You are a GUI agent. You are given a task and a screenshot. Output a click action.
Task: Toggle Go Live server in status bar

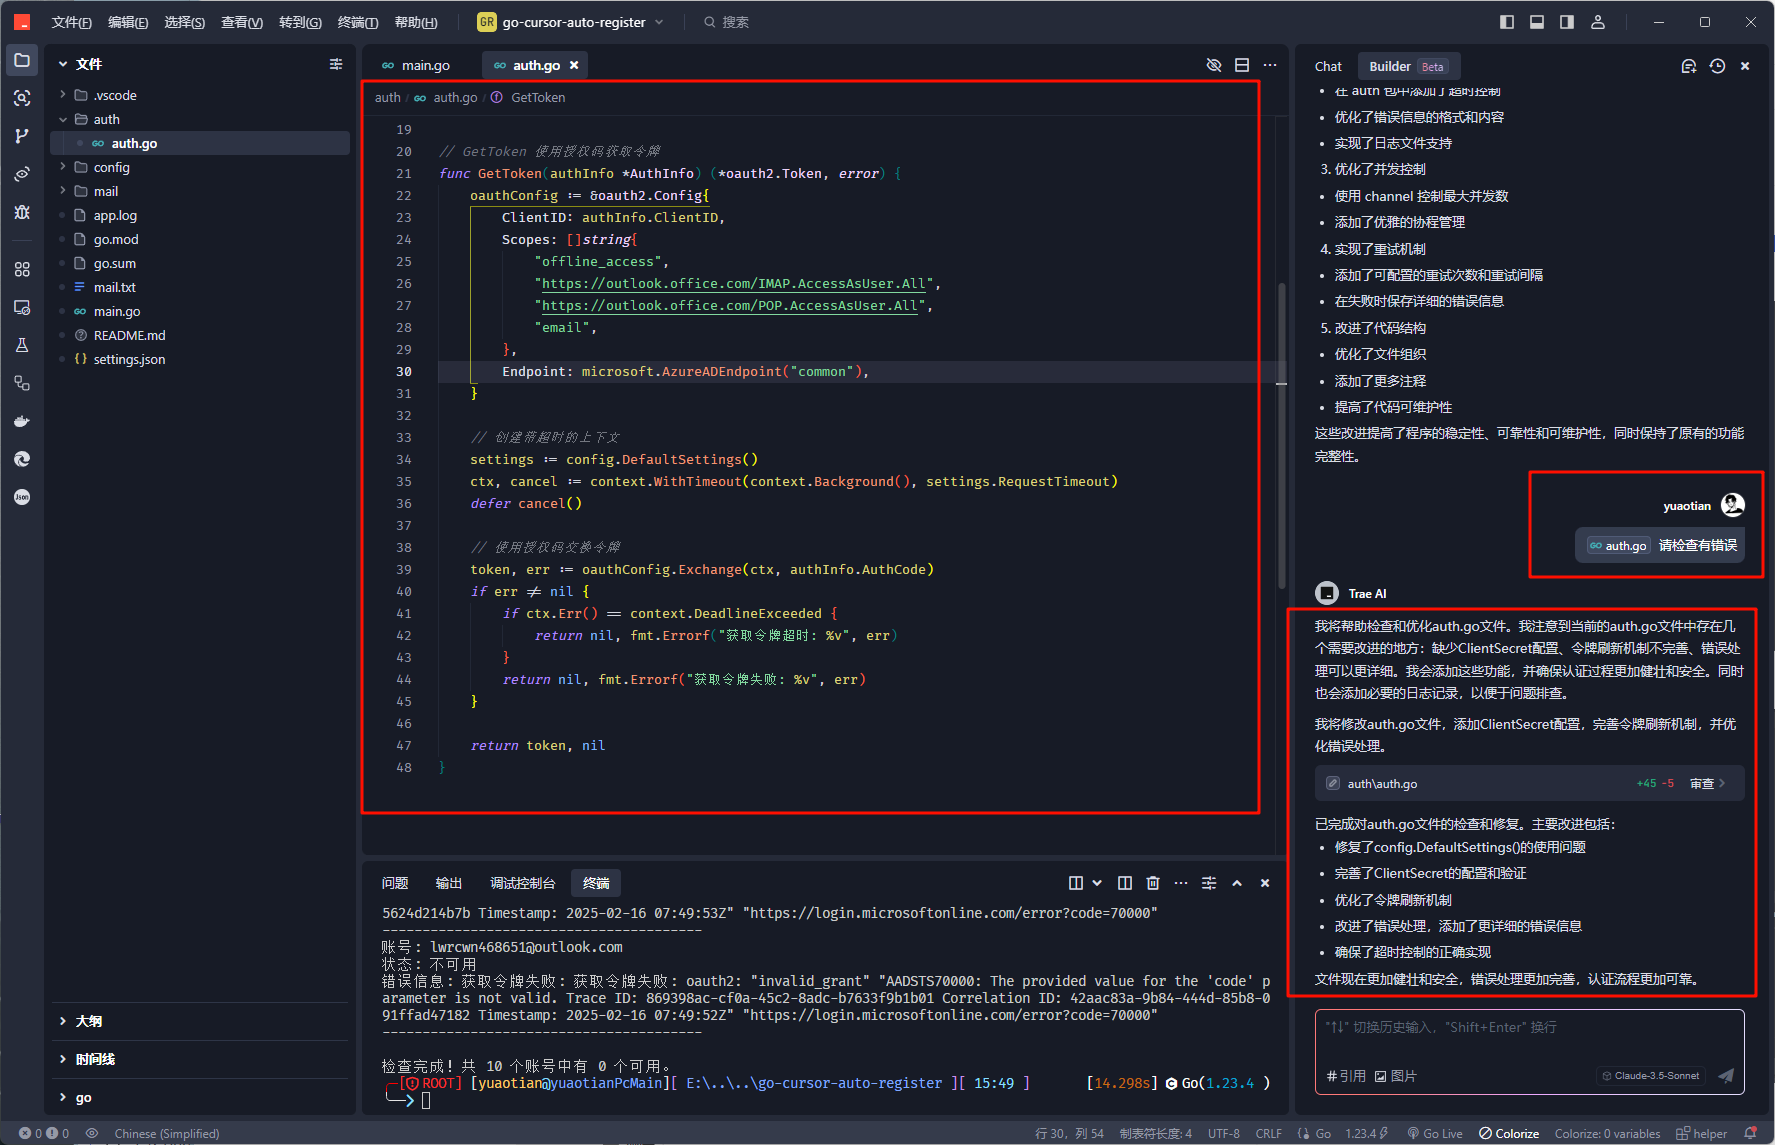click(x=1435, y=1133)
